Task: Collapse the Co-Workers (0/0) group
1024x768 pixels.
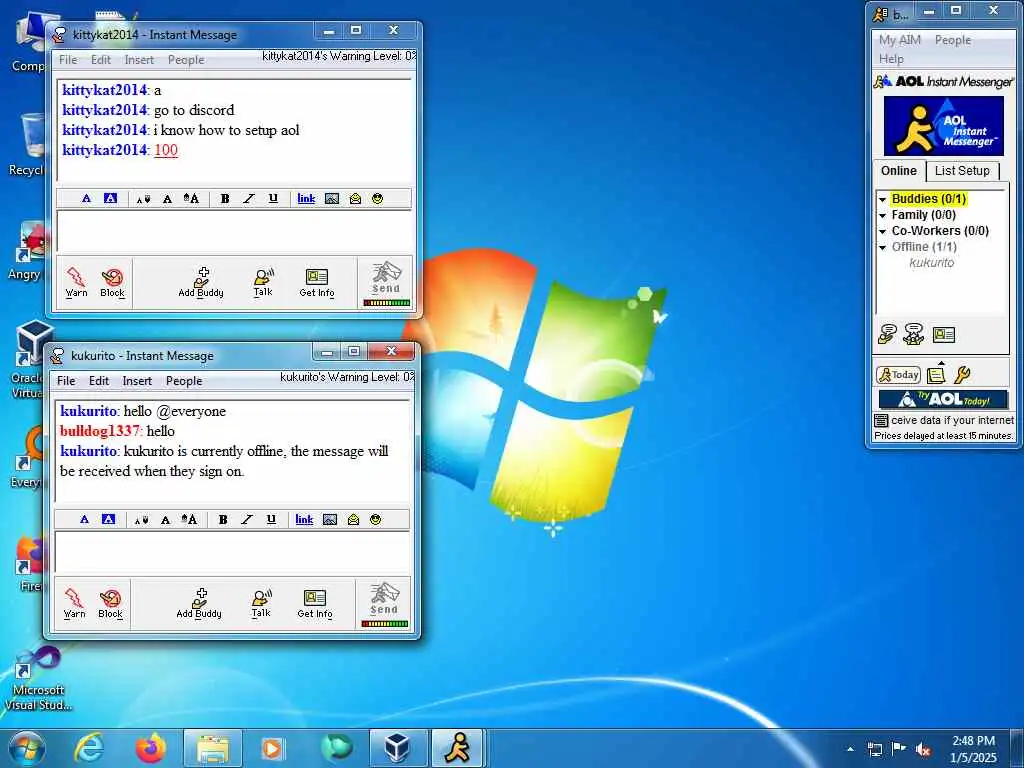Action: tap(883, 231)
